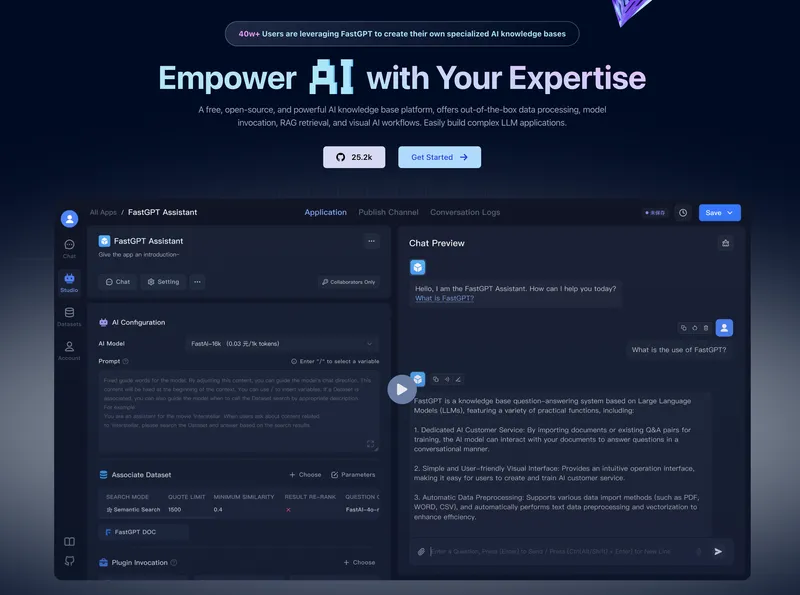Open the GitHub icon in sidebar
This screenshot has width=800, height=595.
tap(69, 561)
